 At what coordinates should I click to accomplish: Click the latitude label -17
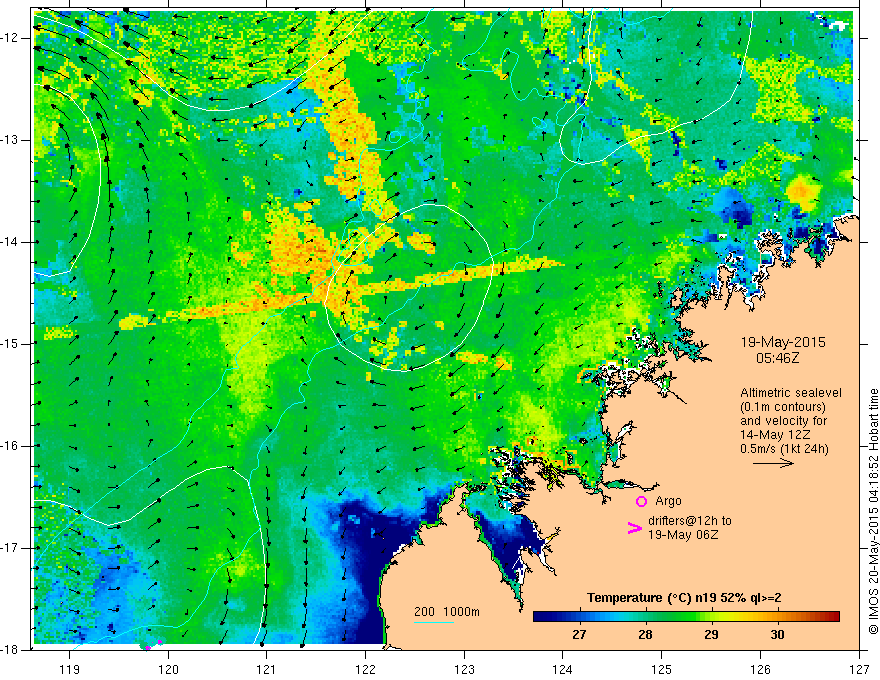coord(10,548)
